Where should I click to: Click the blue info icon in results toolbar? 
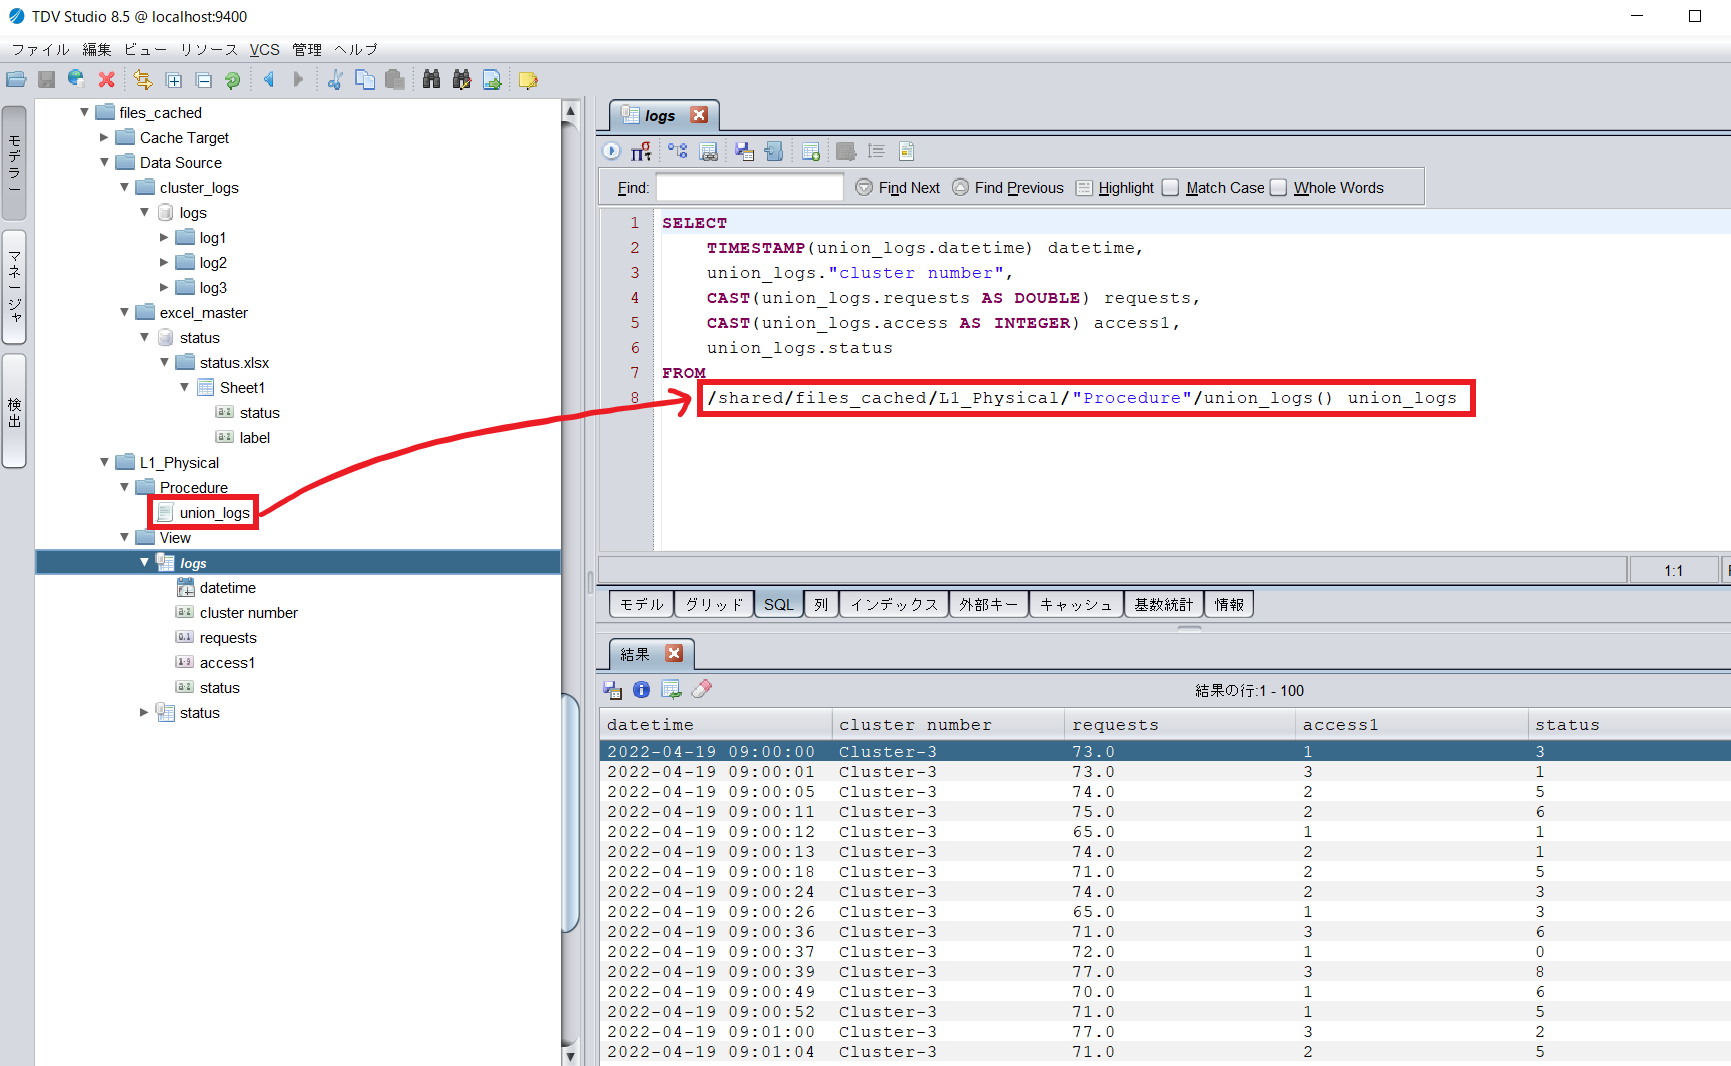click(x=641, y=689)
